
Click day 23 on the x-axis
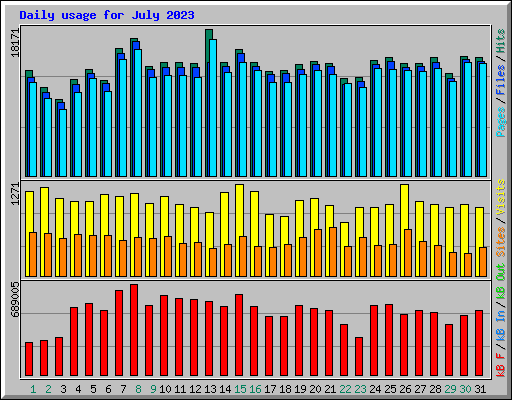click(x=360, y=389)
